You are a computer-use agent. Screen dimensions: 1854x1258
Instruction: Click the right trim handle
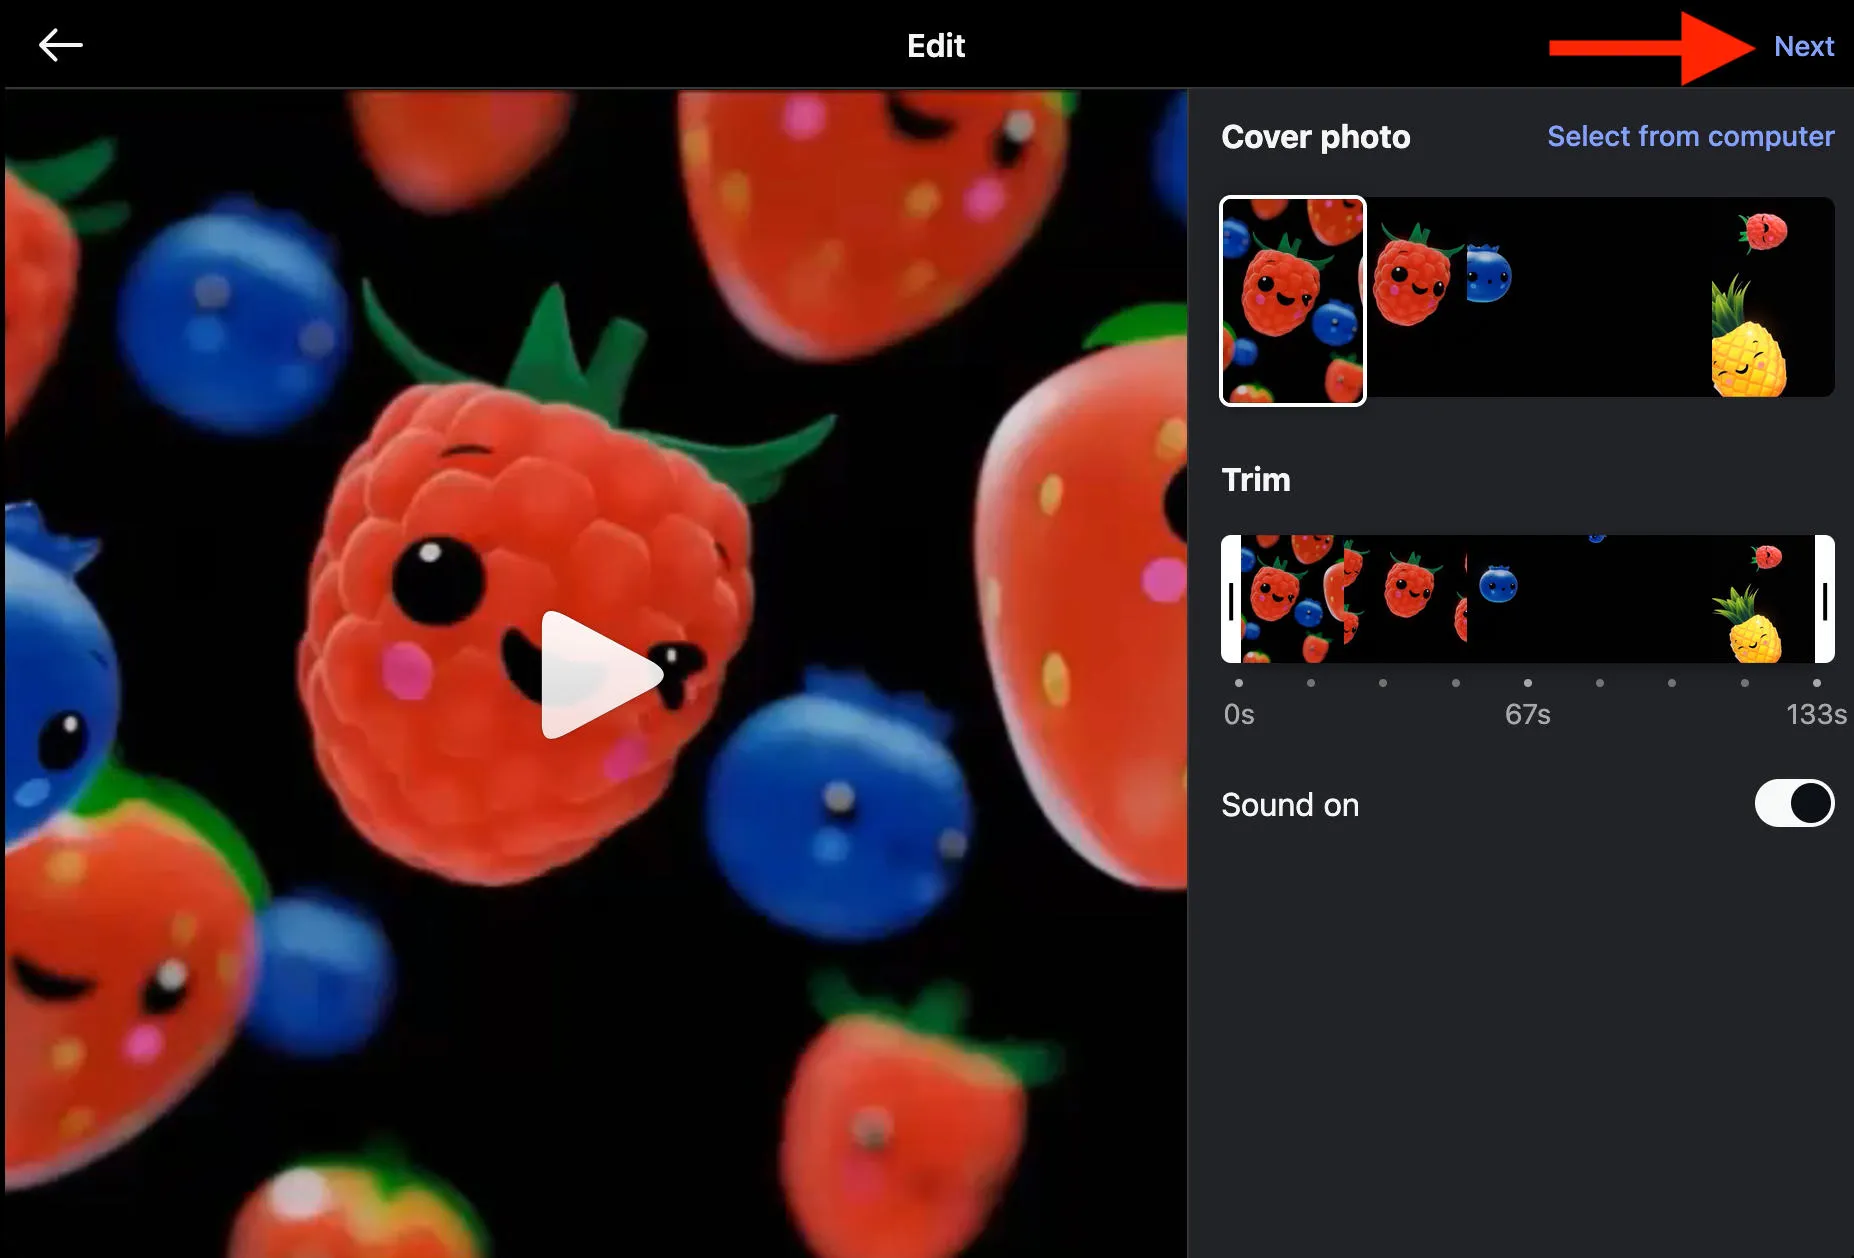(x=1824, y=600)
